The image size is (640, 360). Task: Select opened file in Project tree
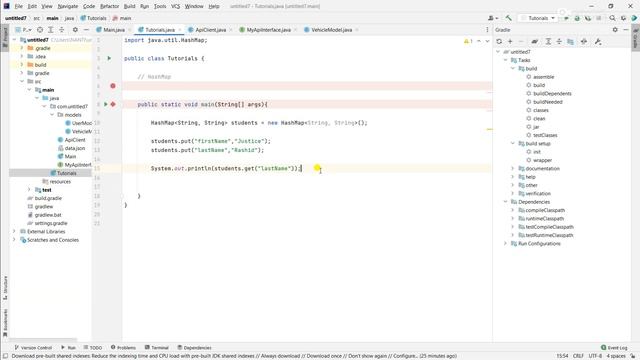pyautogui.click(x=40, y=30)
